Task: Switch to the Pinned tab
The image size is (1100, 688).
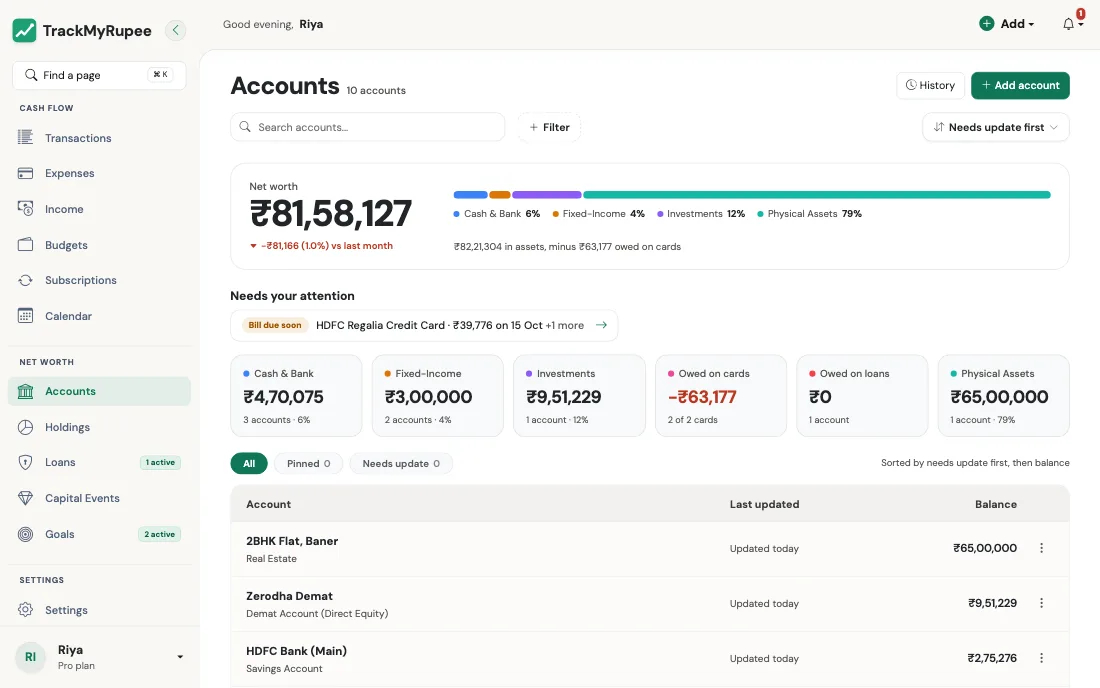Action: (308, 464)
